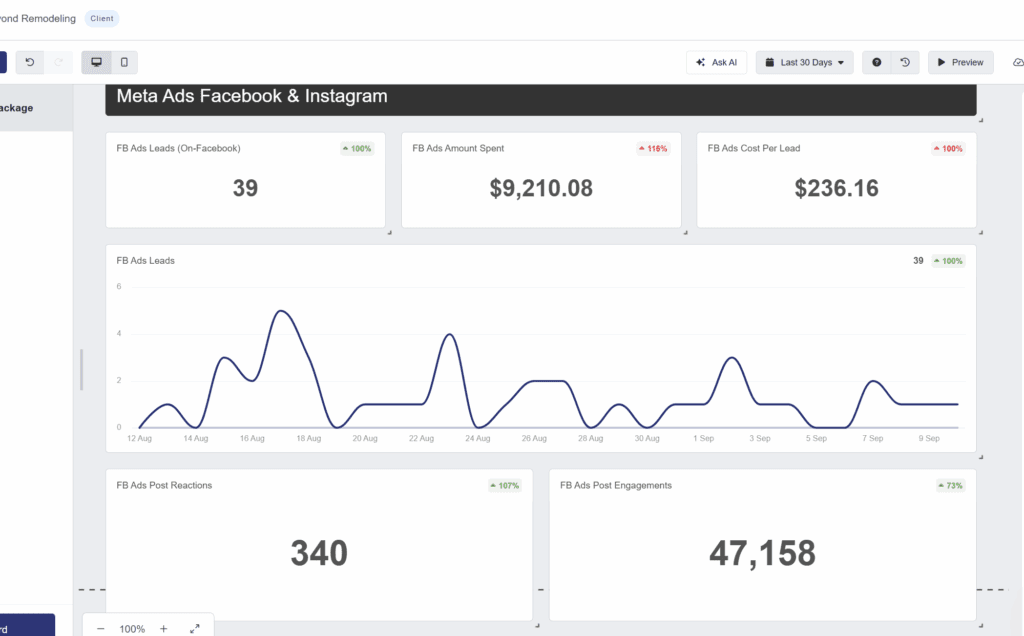Click the redo arrow icon
1024x636 pixels.
pos(57,62)
